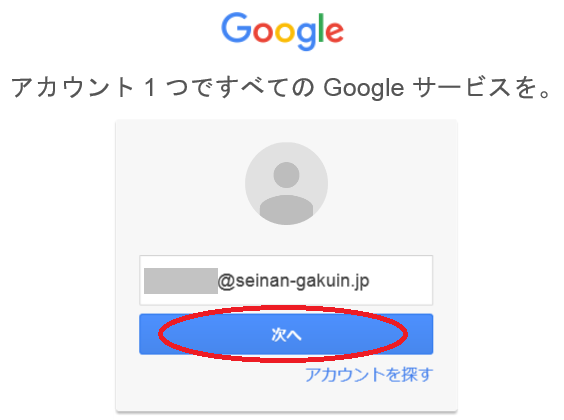This screenshot has width=564, height=420.
Task: Click the grayed-out username part of the email
Action: 181,281
